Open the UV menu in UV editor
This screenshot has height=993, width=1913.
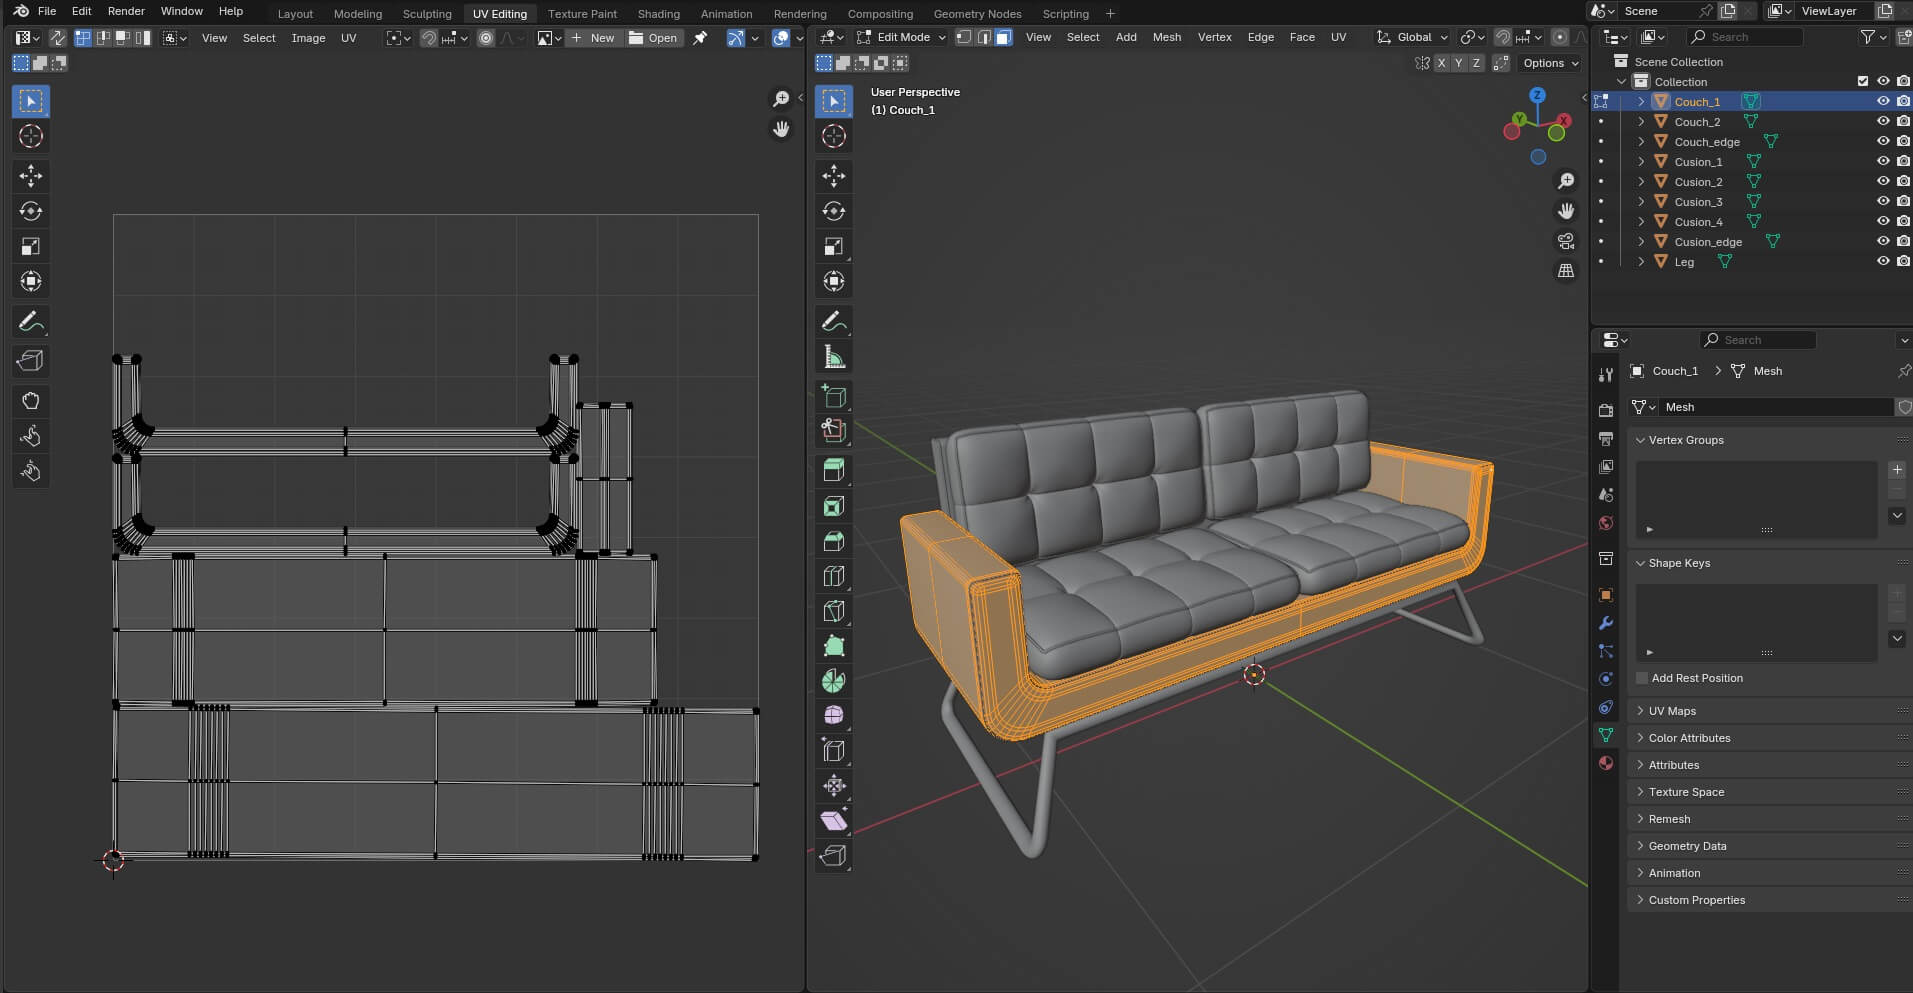click(x=348, y=38)
